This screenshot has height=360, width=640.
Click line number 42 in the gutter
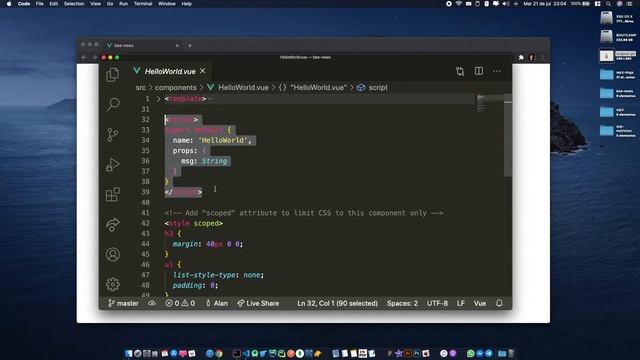point(145,223)
